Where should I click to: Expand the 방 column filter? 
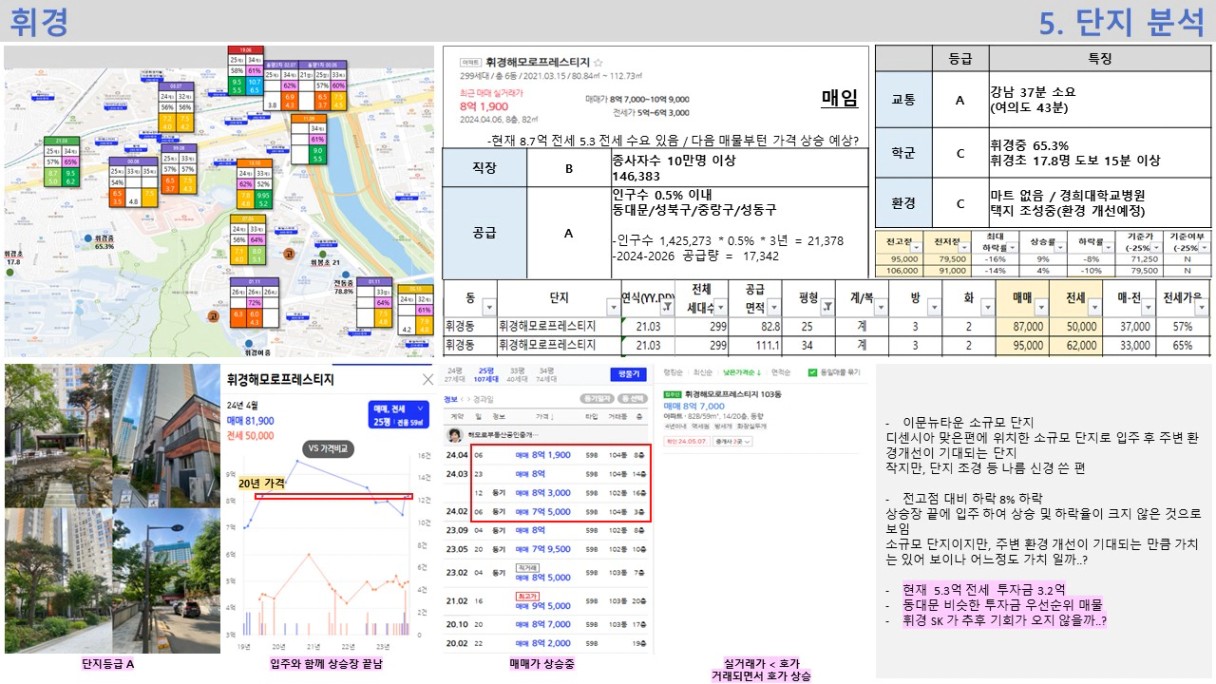[934, 308]
